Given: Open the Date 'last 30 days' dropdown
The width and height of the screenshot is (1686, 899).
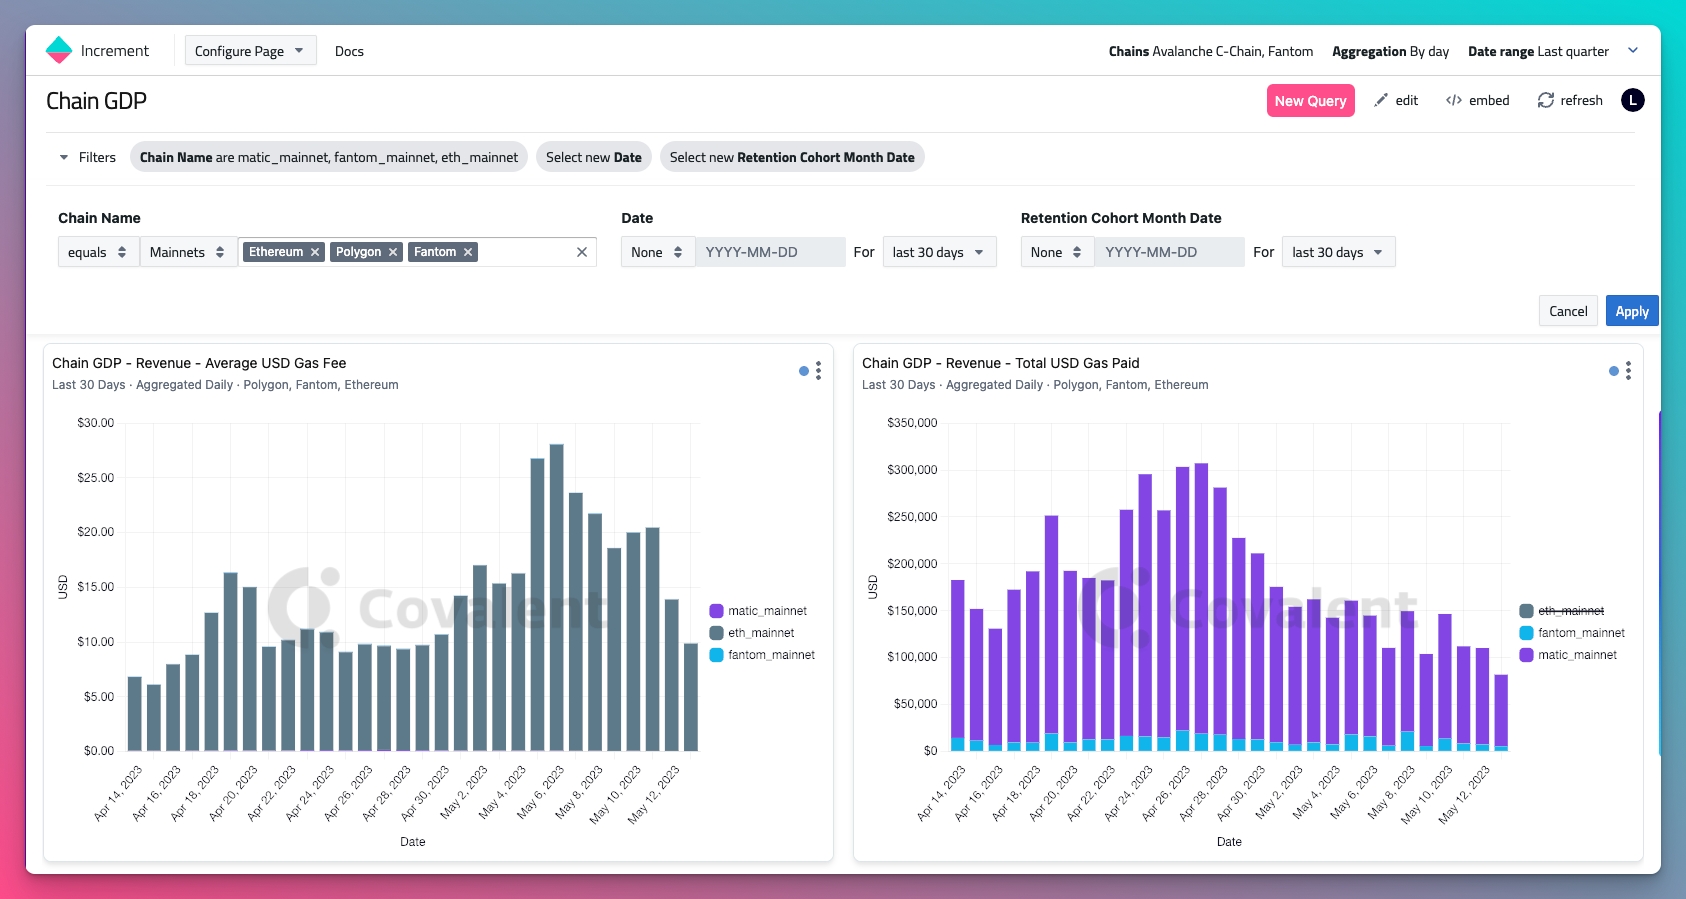Looking at the screenshot, I should click(x=938, y=252).
